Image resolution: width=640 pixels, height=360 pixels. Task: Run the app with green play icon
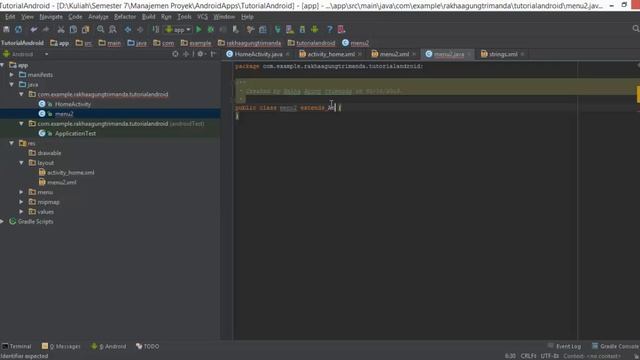pos(199,29)
